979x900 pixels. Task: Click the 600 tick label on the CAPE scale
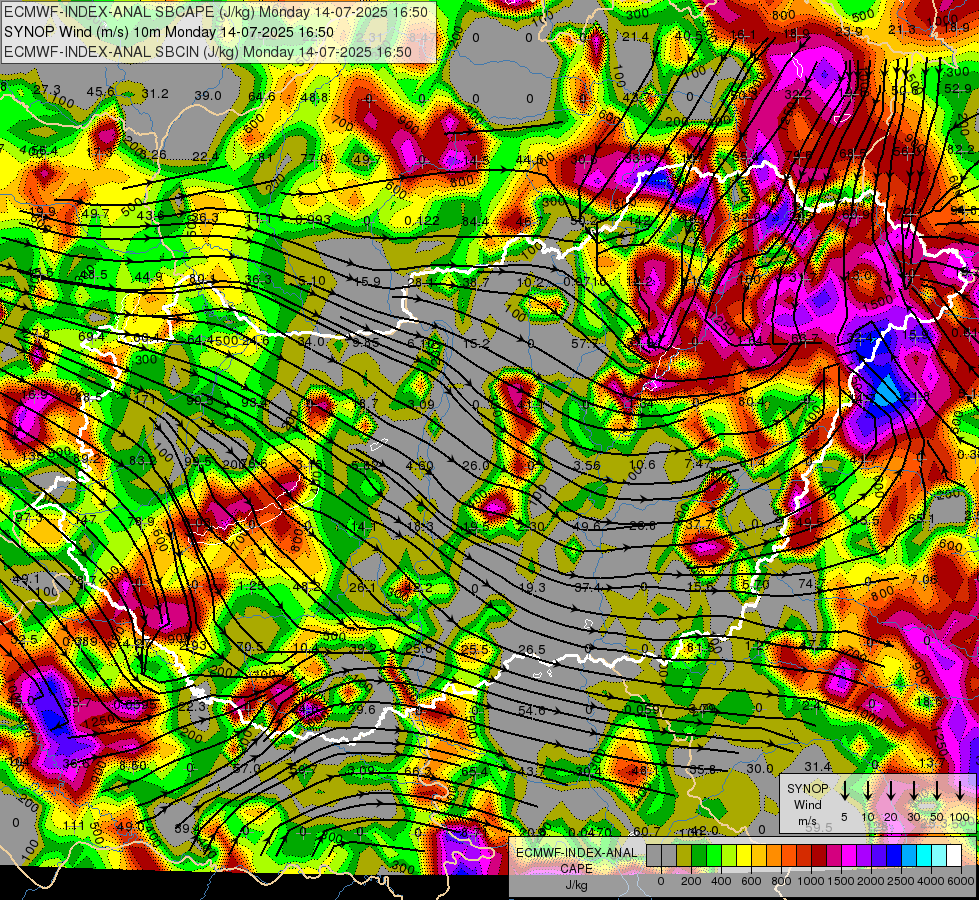(751, 881)
